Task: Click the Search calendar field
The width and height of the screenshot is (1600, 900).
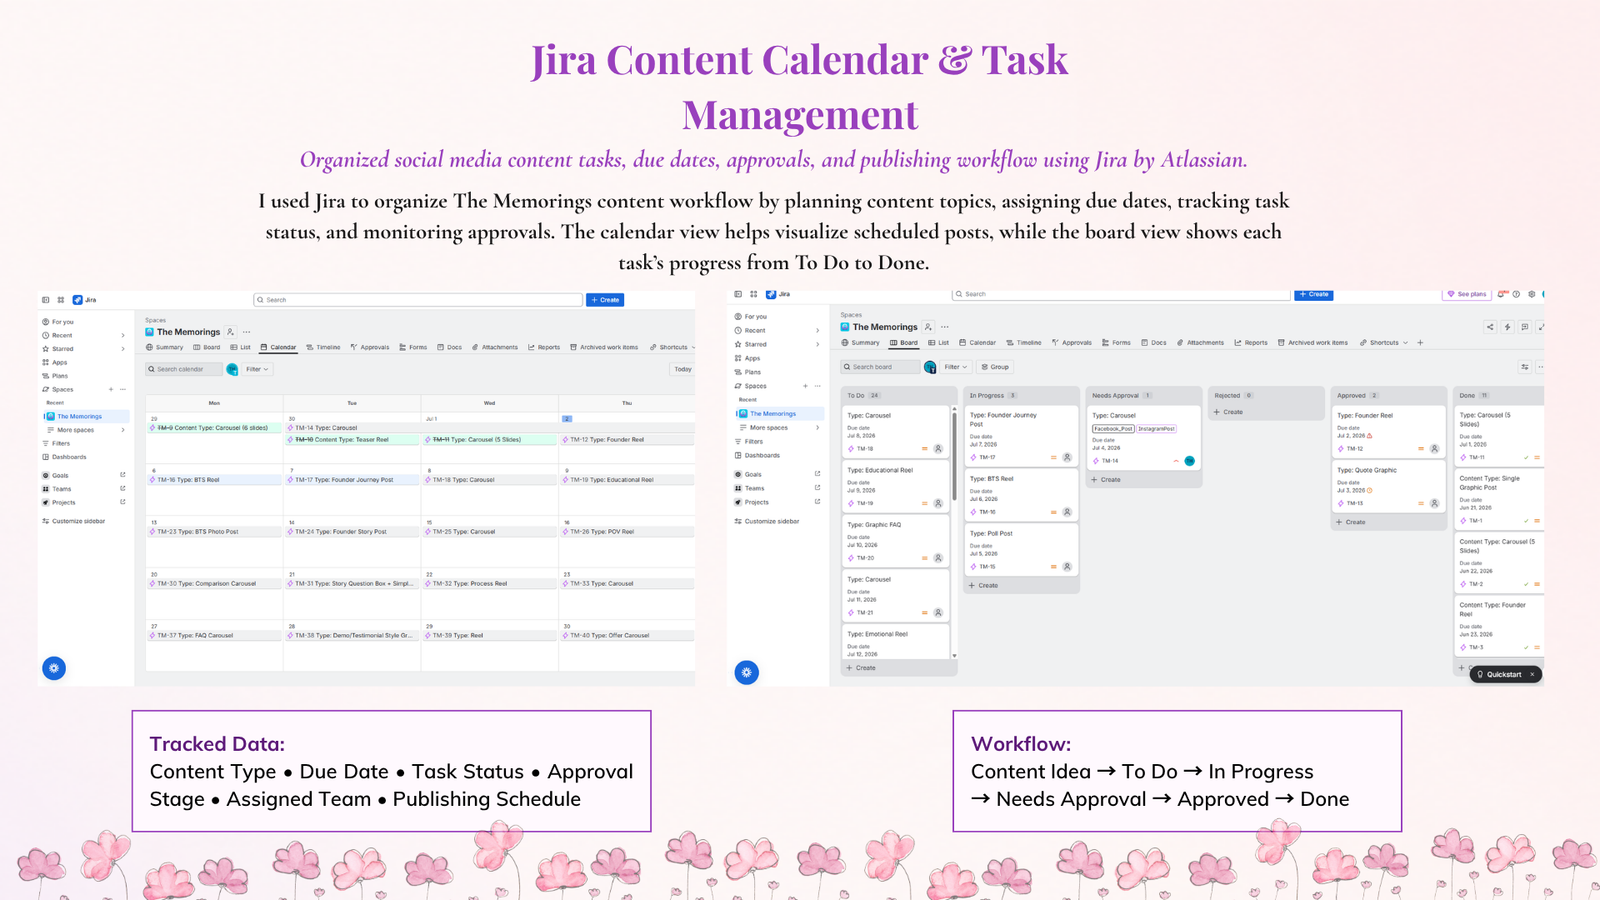Action: [x=184, y=369]
